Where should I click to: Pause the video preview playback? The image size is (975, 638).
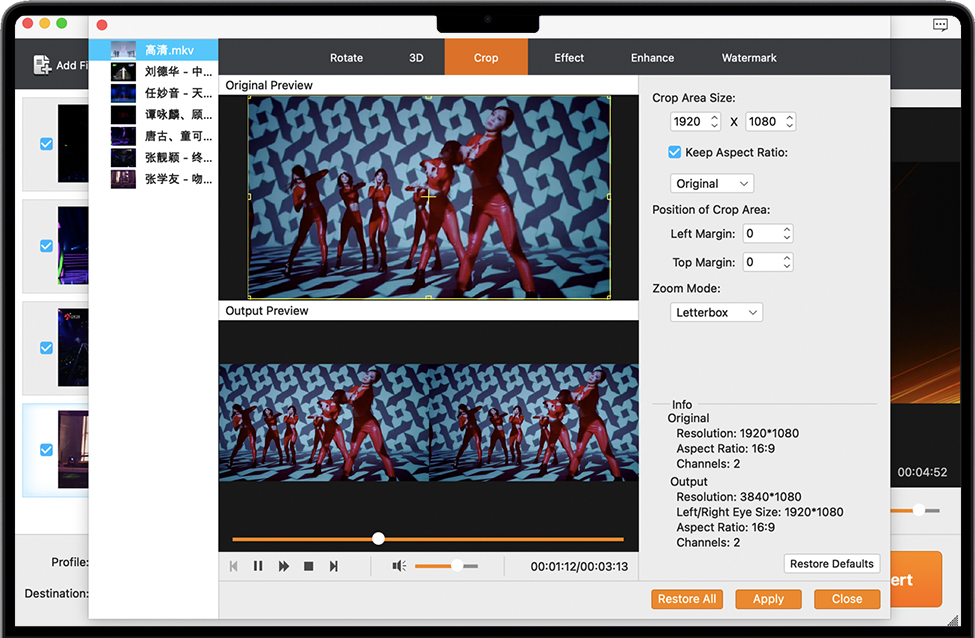[258, 566]
